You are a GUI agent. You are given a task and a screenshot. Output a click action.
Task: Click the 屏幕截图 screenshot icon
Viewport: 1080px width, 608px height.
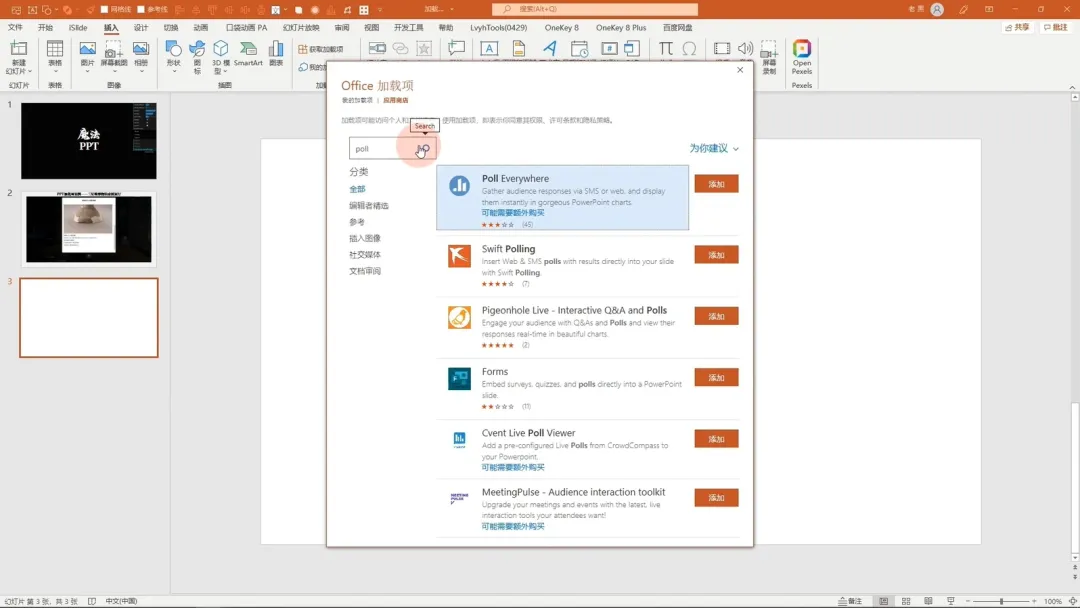pyautogui.click(x=114, y=49)
